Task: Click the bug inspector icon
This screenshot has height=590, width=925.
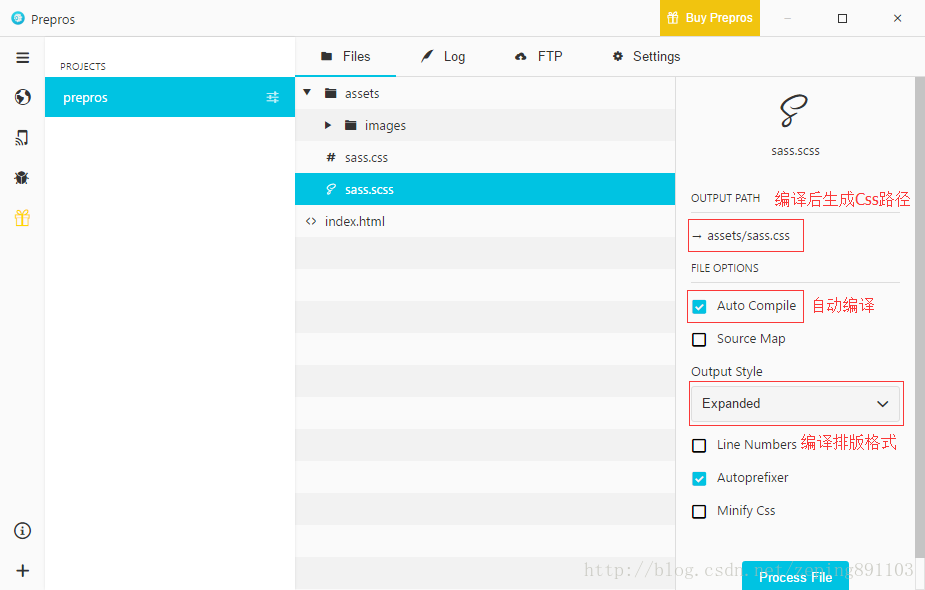Action: point(22,178)
